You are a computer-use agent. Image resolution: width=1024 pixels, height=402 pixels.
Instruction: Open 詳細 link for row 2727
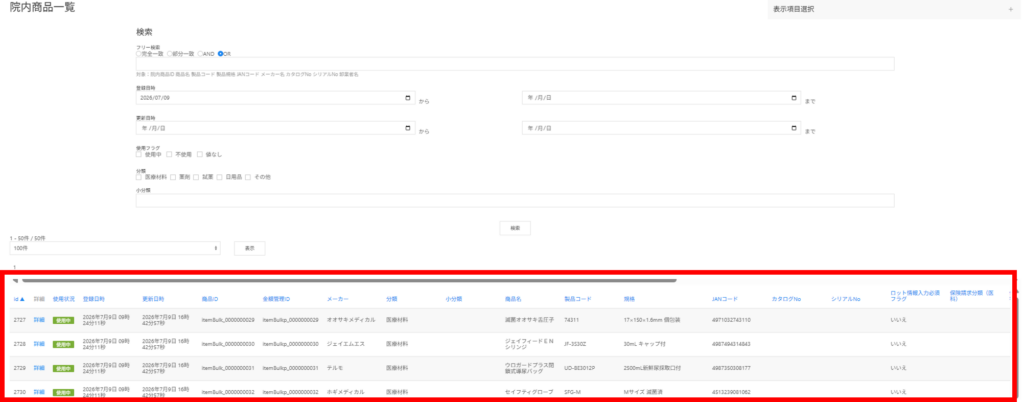coord(39,320)
